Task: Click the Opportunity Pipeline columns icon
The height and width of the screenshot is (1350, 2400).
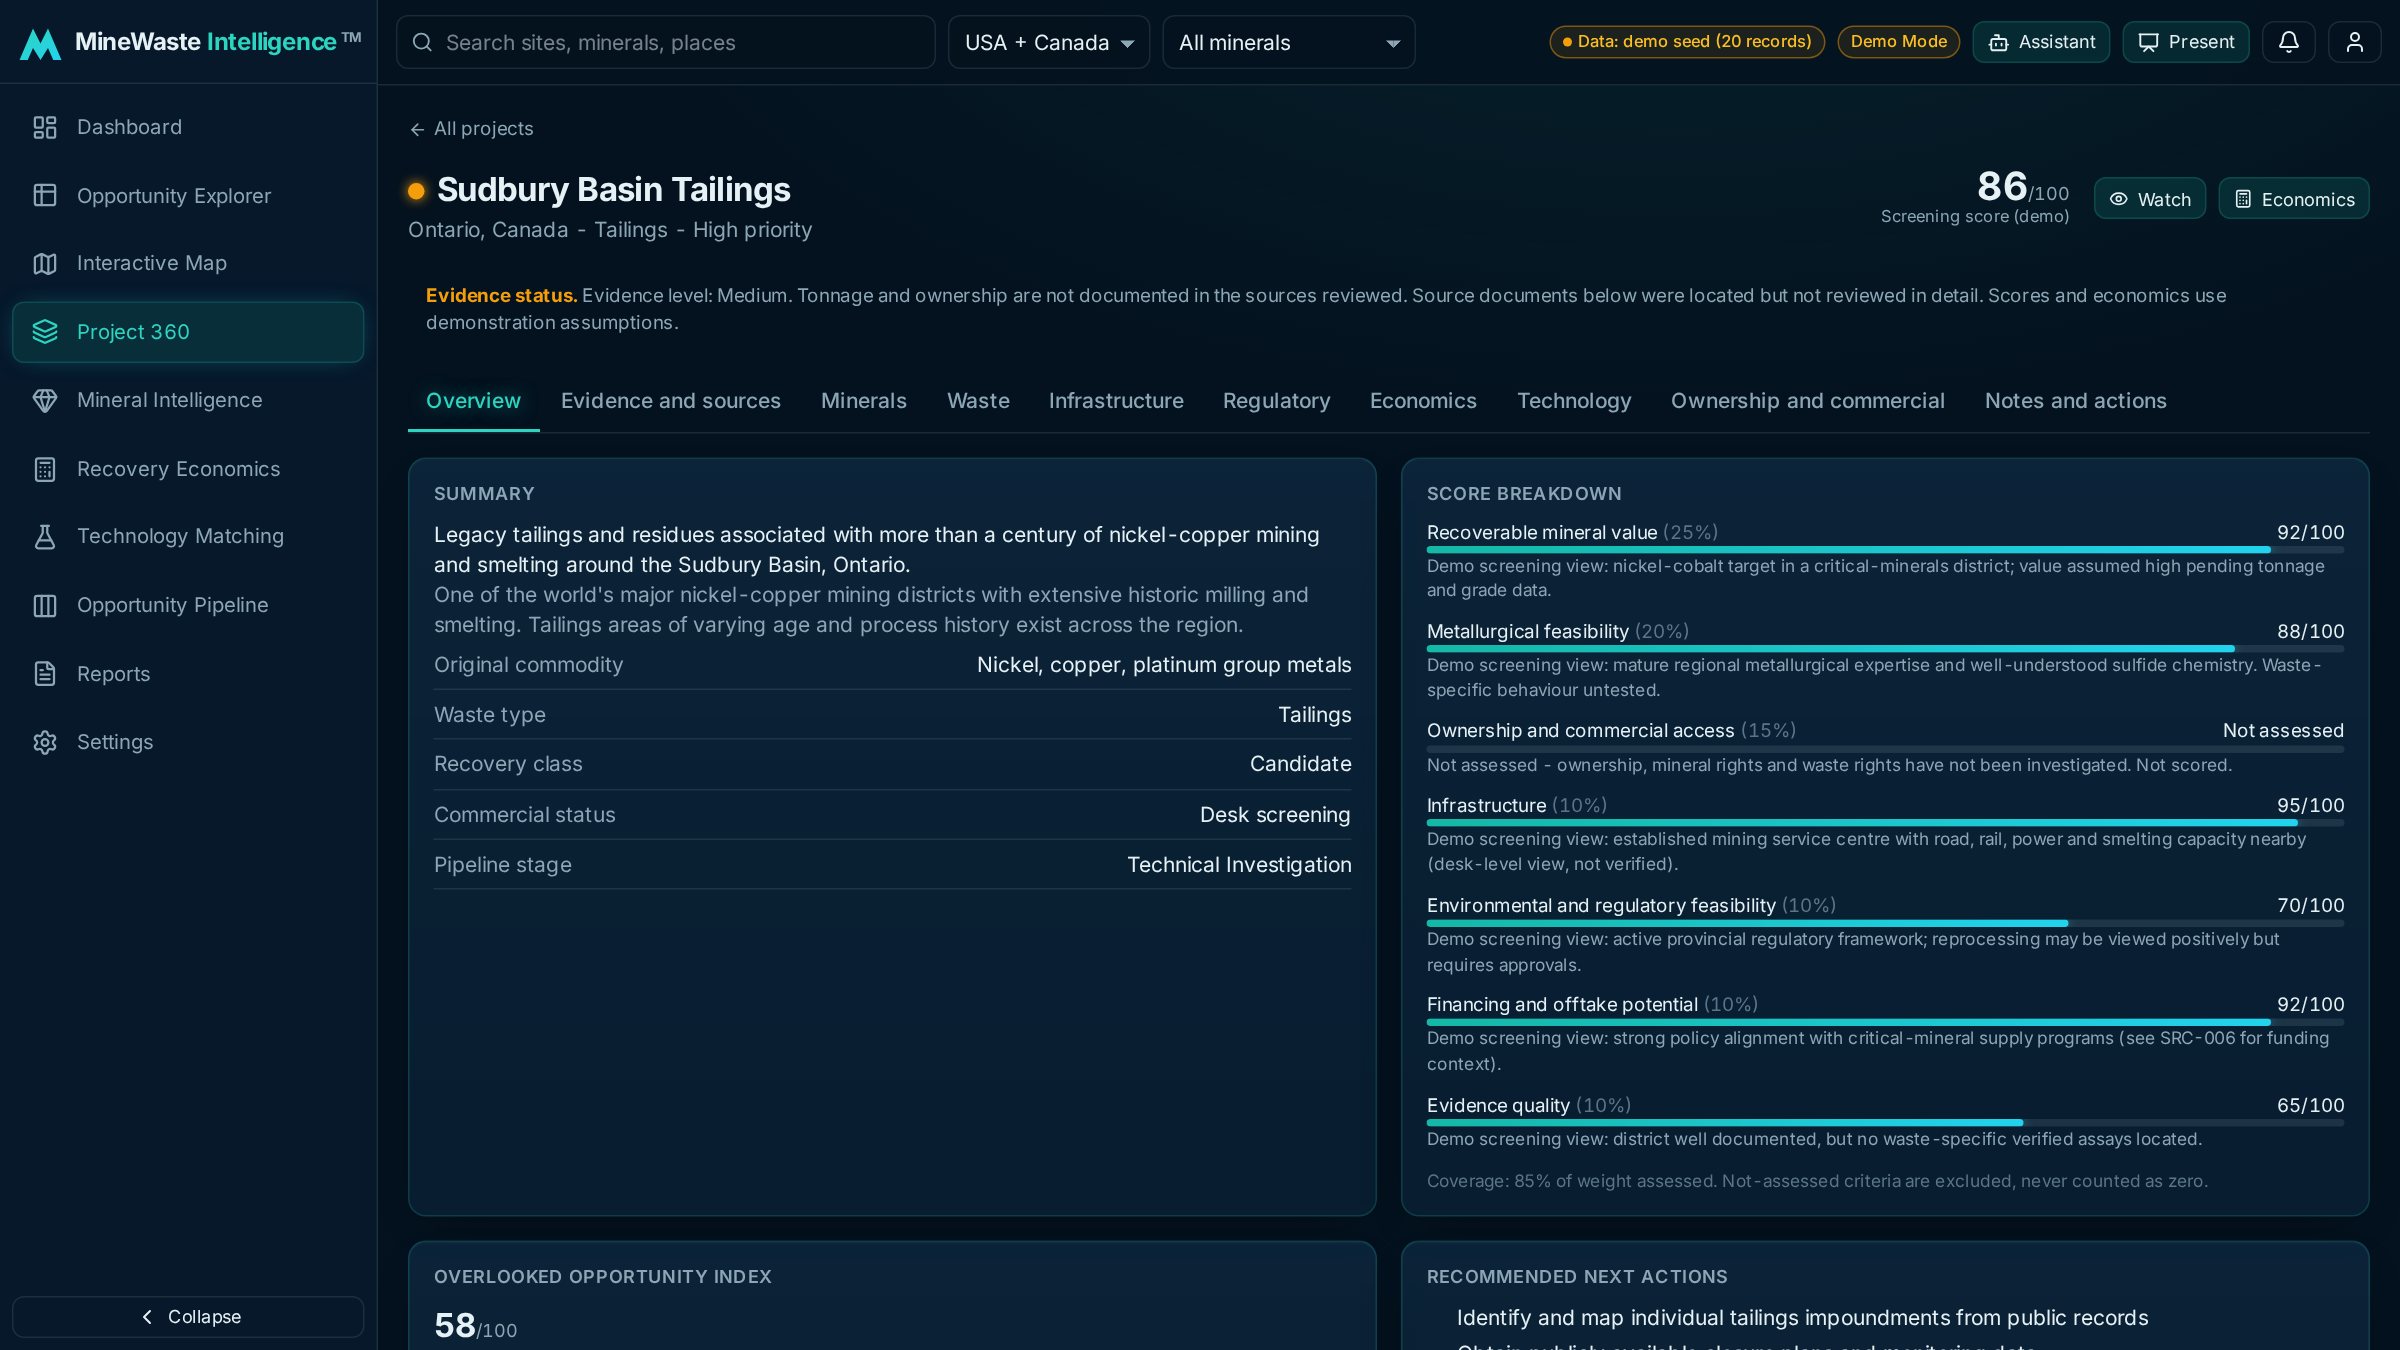Action: (45, 605)
